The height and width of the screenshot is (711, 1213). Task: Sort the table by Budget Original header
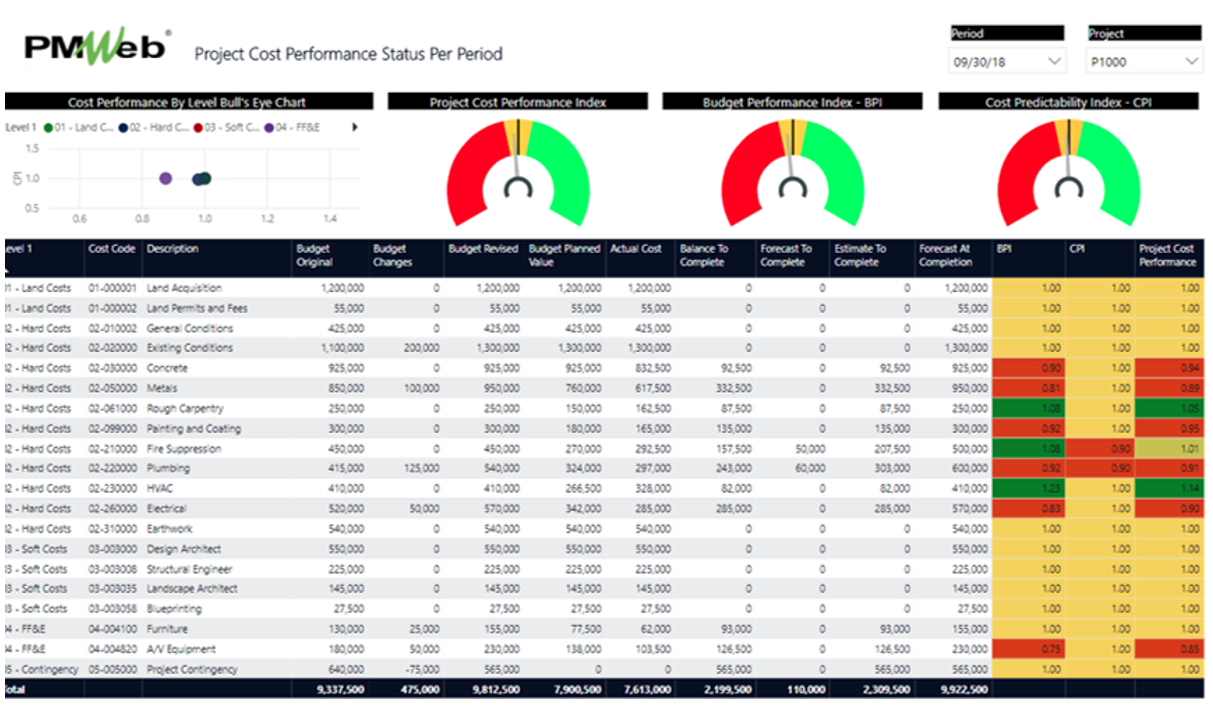click(318, 255)
